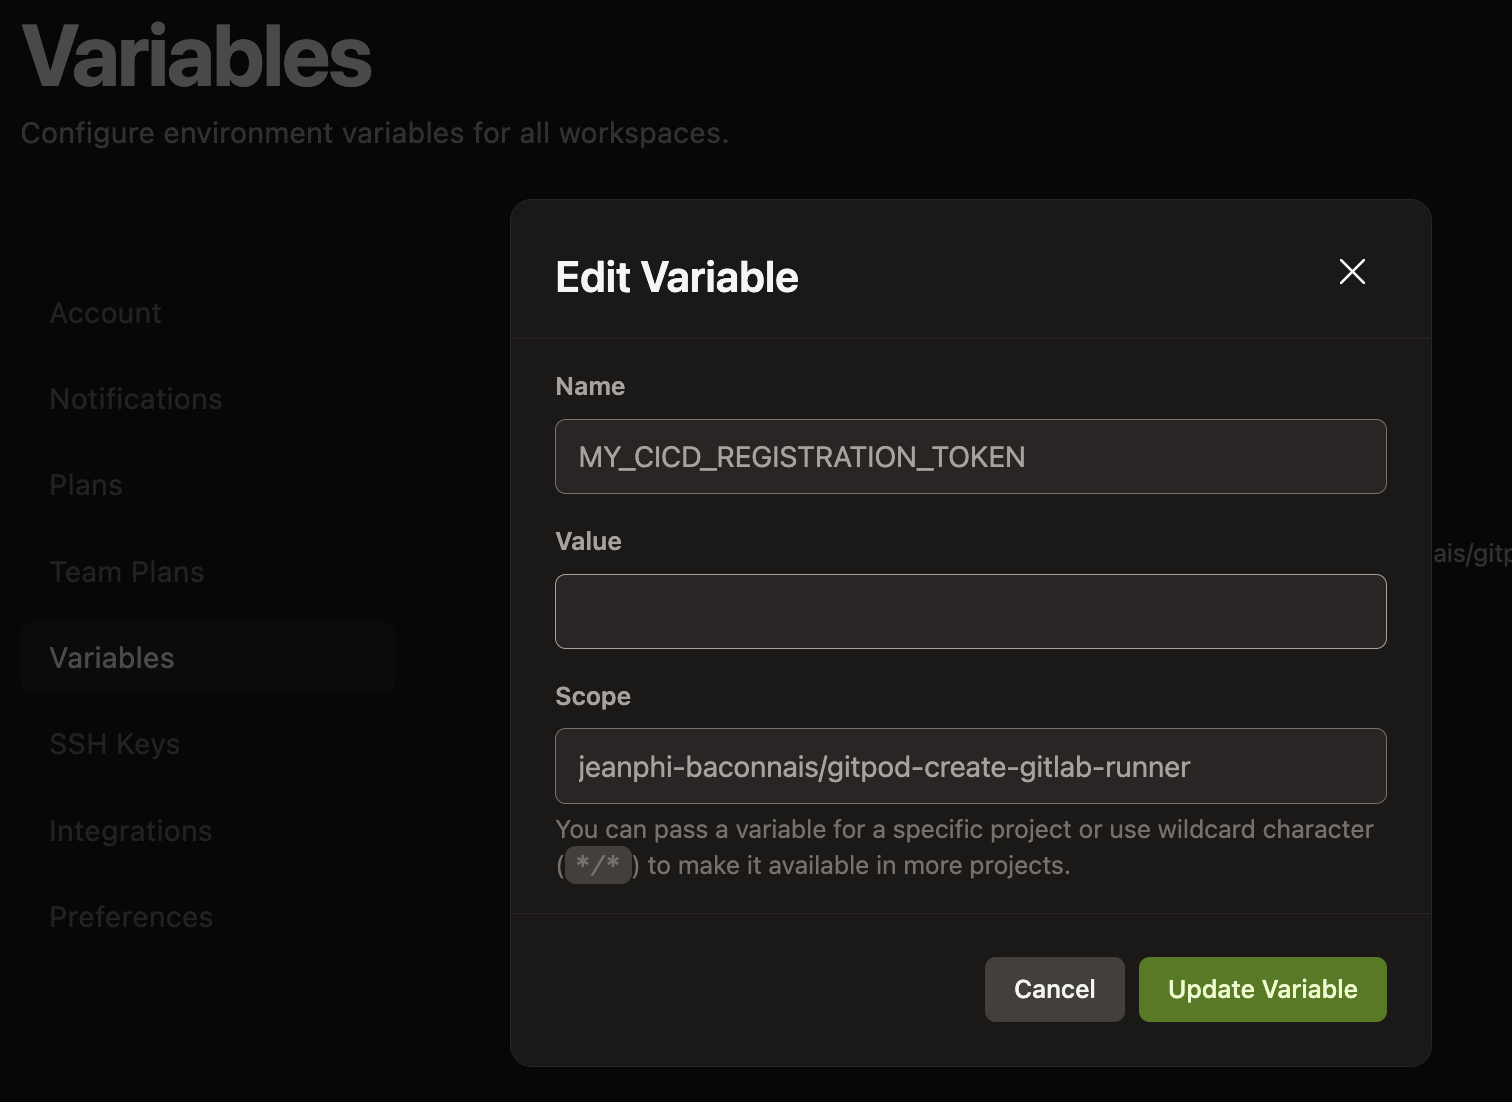Open Account settings in the sidebar

coord(105,313)
